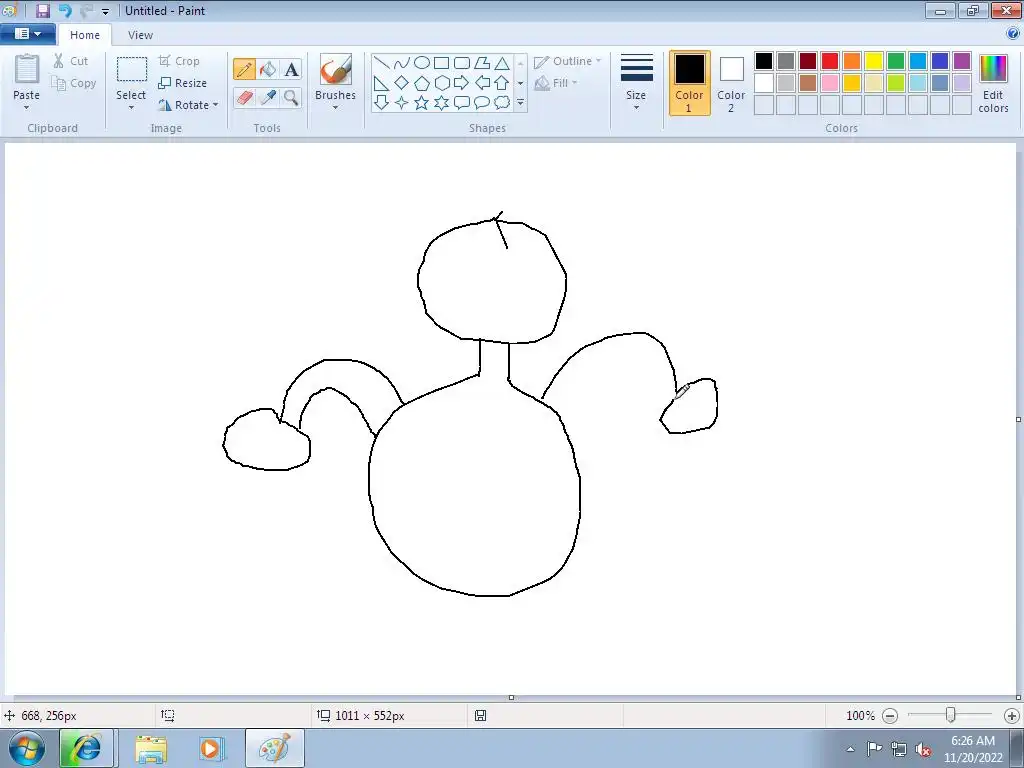Select the Right arrow shape
Viewport: 1024px width, 768px height.
[x=462, y=83]
